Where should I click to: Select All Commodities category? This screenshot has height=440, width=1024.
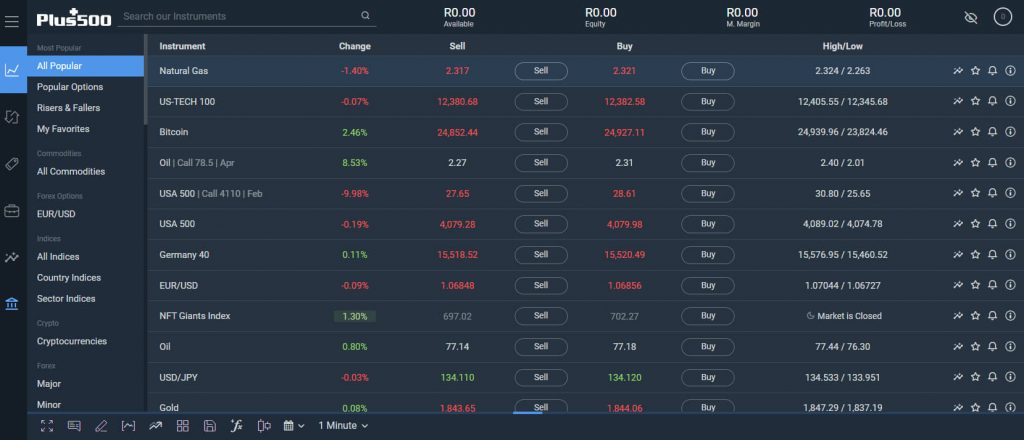(71, 172)
